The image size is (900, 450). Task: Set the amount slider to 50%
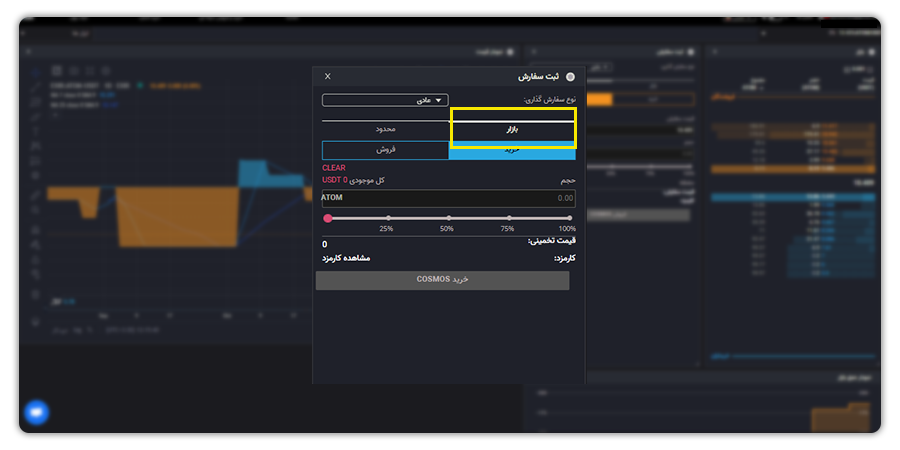(449, 218)
